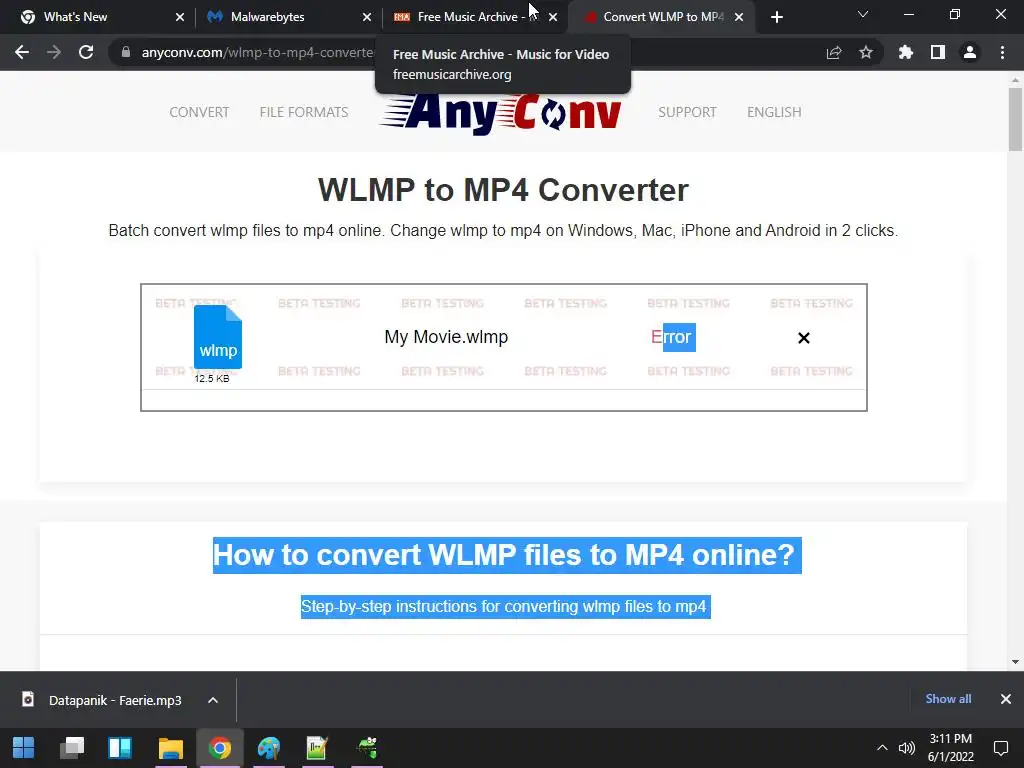Open the FILE FORMATS menu
Image resolution: width=1024 pixels, height=768 pixels.
pos(304,112)
